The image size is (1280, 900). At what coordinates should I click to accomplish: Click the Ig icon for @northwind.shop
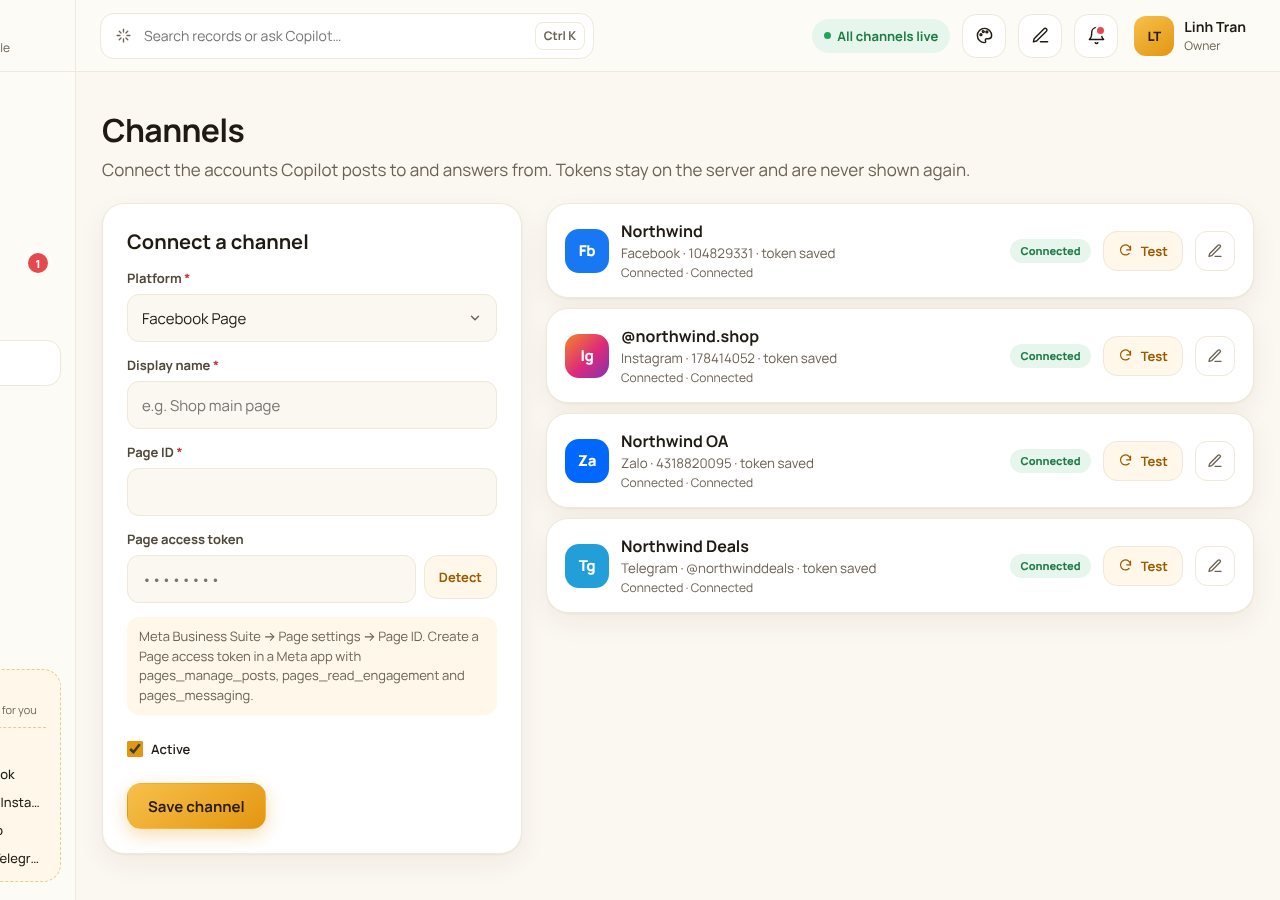click(x=587, y=356)
